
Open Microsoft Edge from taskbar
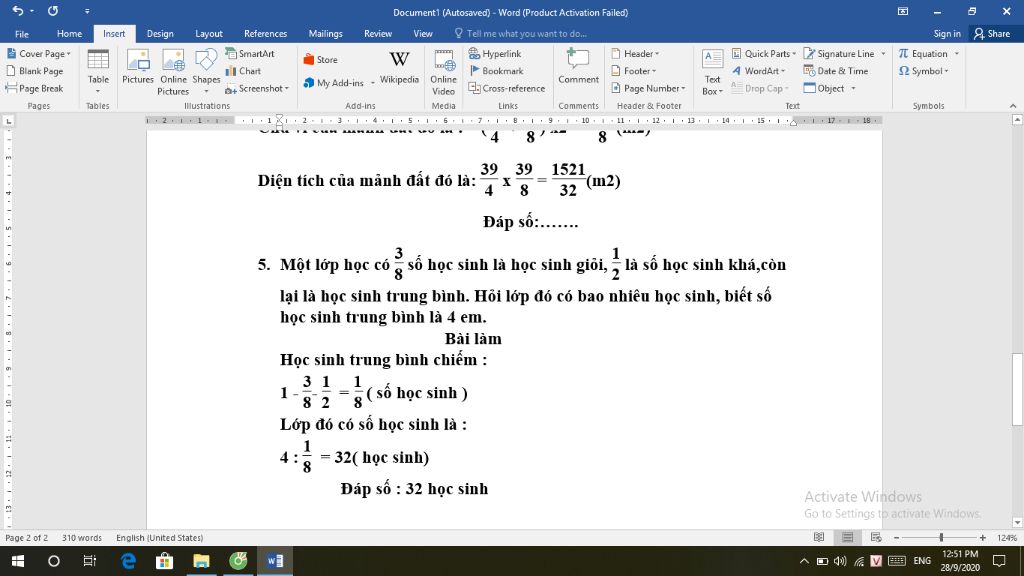(128, 561)
